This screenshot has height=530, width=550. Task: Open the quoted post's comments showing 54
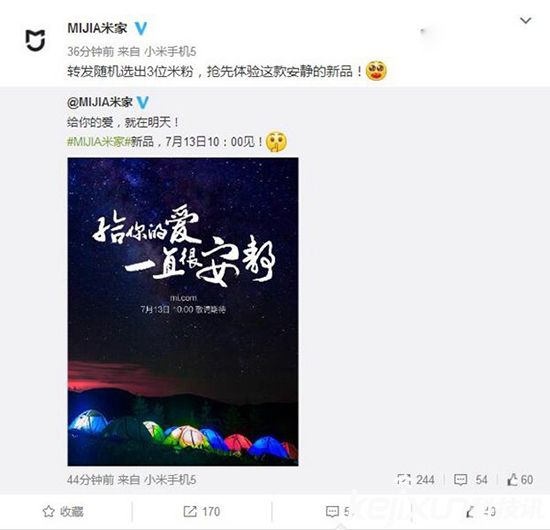click(x=470, y=479)
